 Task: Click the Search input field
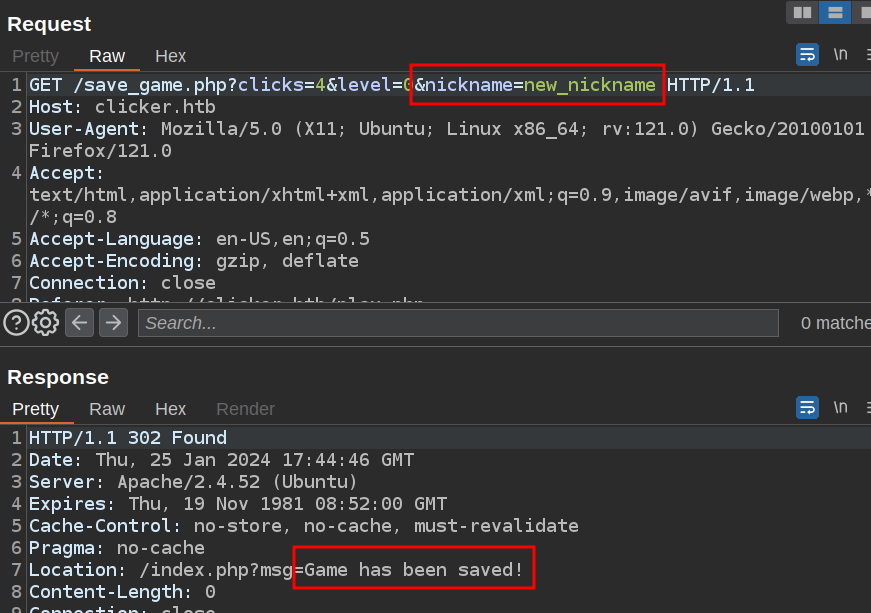pyautogui.click(x=458, y=323)
